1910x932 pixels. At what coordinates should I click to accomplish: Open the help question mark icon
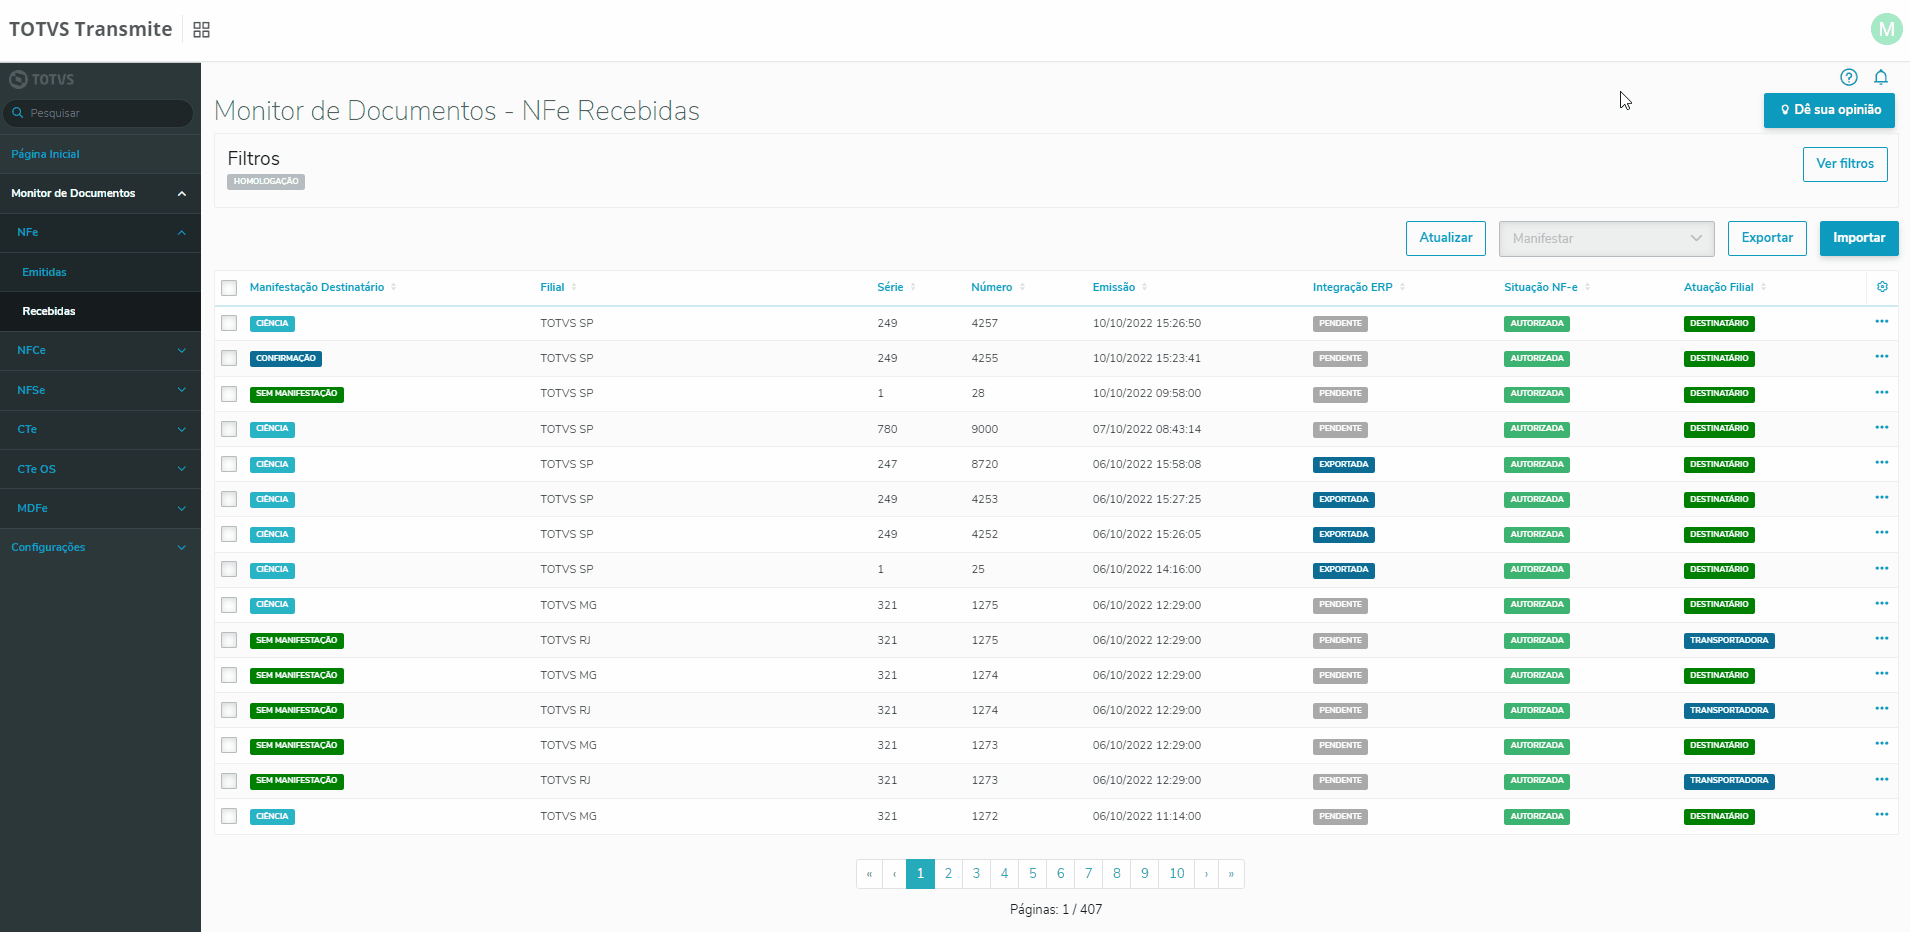click(x=1849, y=77)
